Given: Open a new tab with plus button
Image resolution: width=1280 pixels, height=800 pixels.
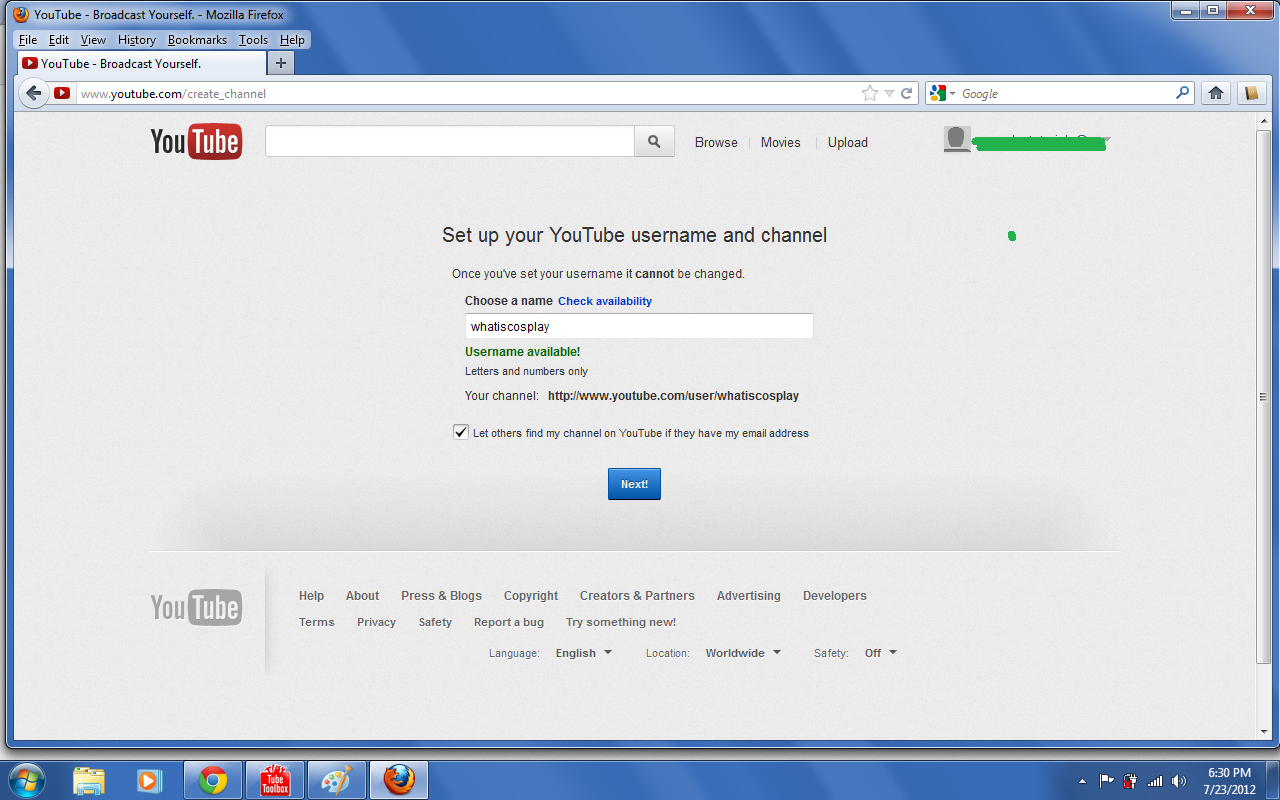Looking at the screenshot, I should click(x=281, y=63).
